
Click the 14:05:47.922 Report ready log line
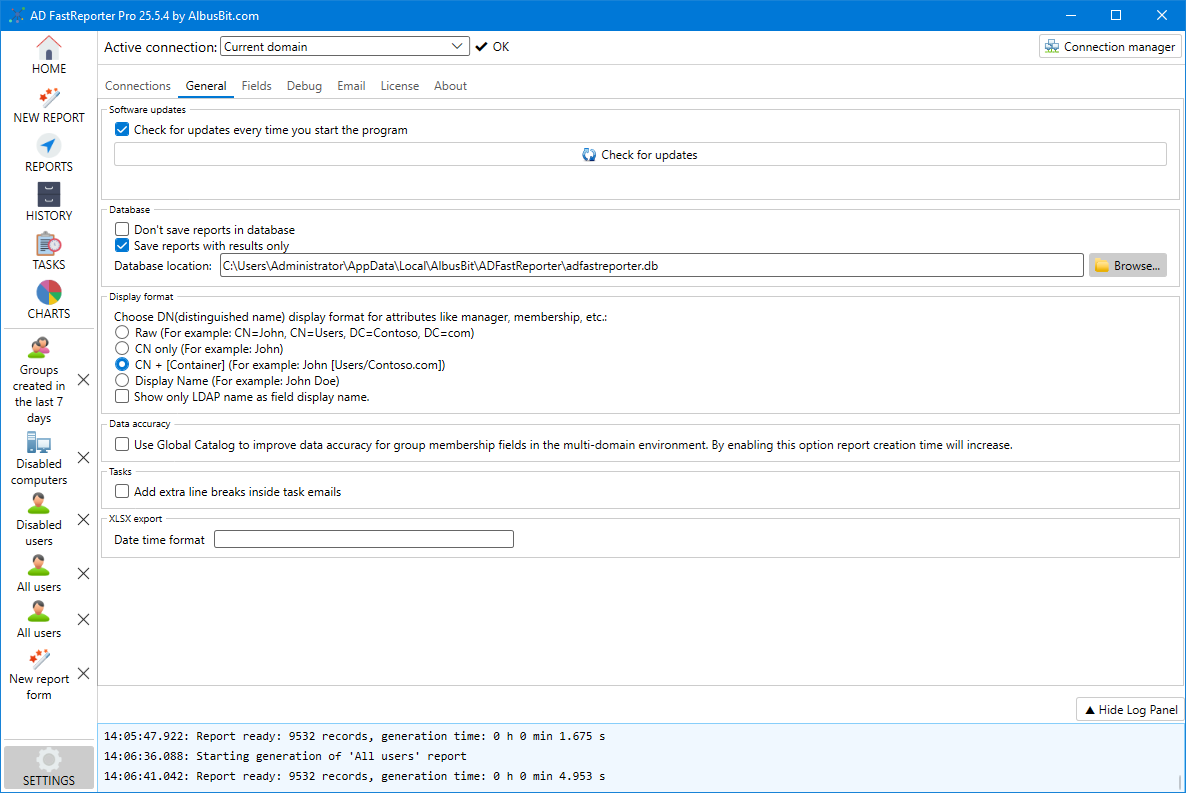pyautogui.click(x=354, y=735)
